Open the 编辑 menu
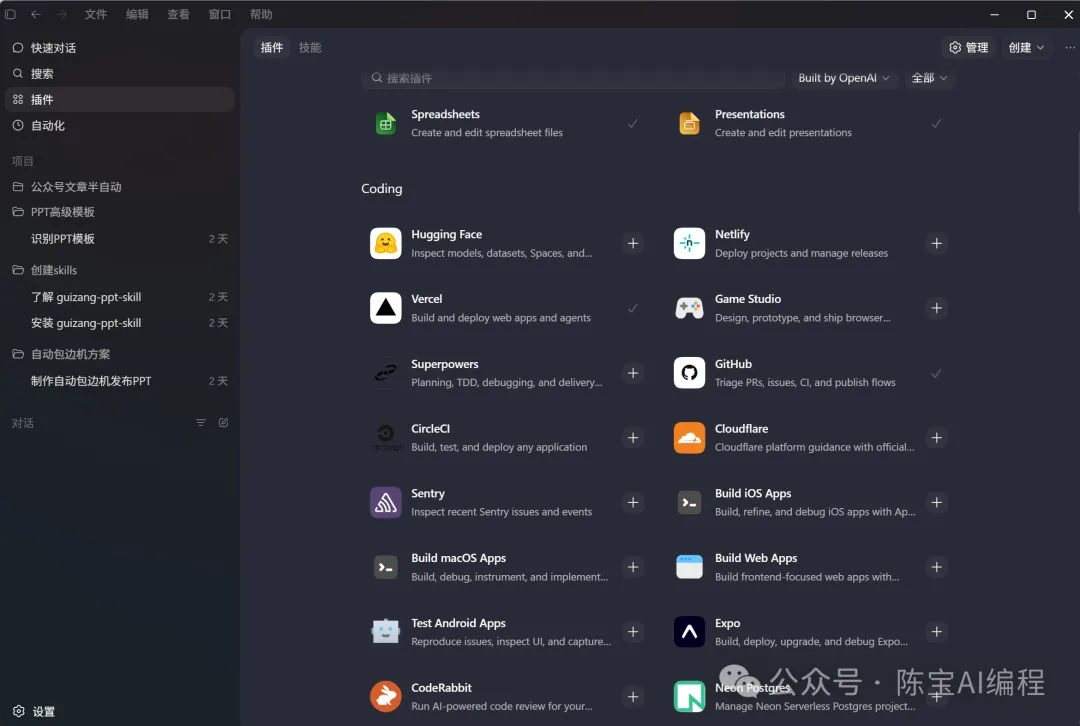Screen dimensions: 1080x726 [x=137, y=14]
